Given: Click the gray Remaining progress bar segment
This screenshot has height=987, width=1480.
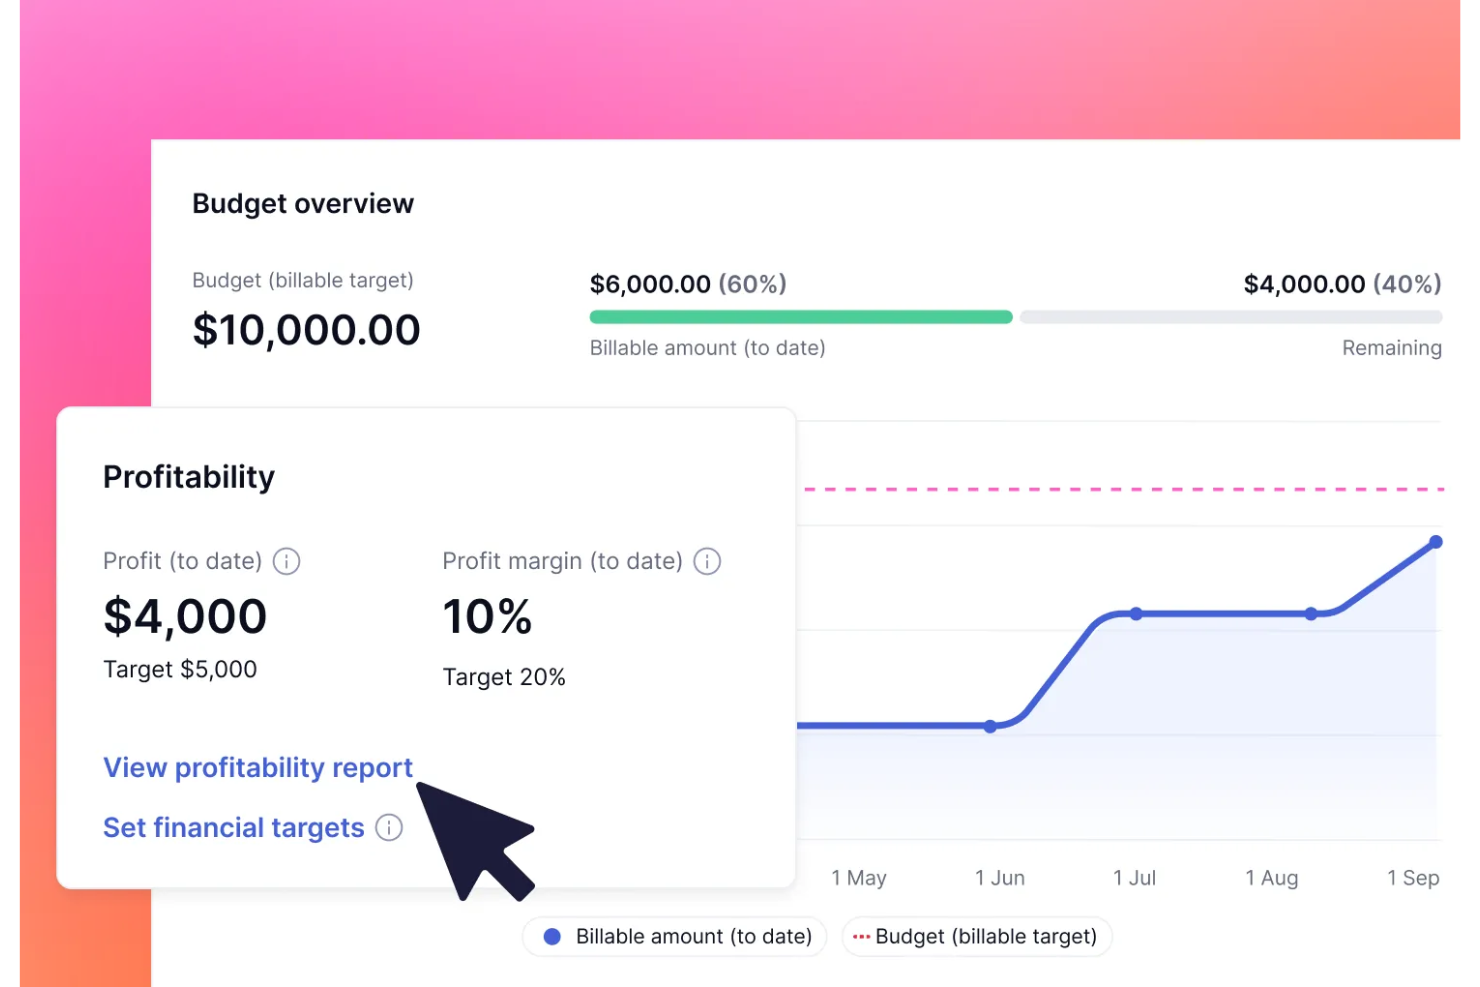Looking at the screenshot, I should click(x=1230, y=317).
